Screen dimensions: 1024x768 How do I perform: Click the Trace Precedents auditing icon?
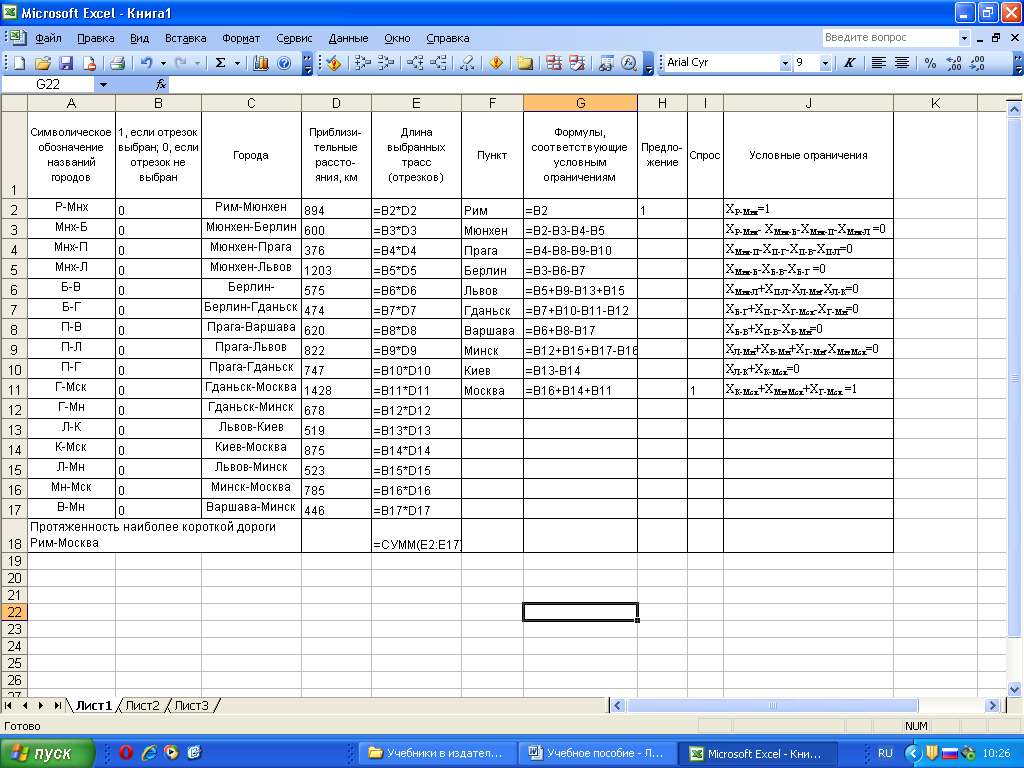362,63
